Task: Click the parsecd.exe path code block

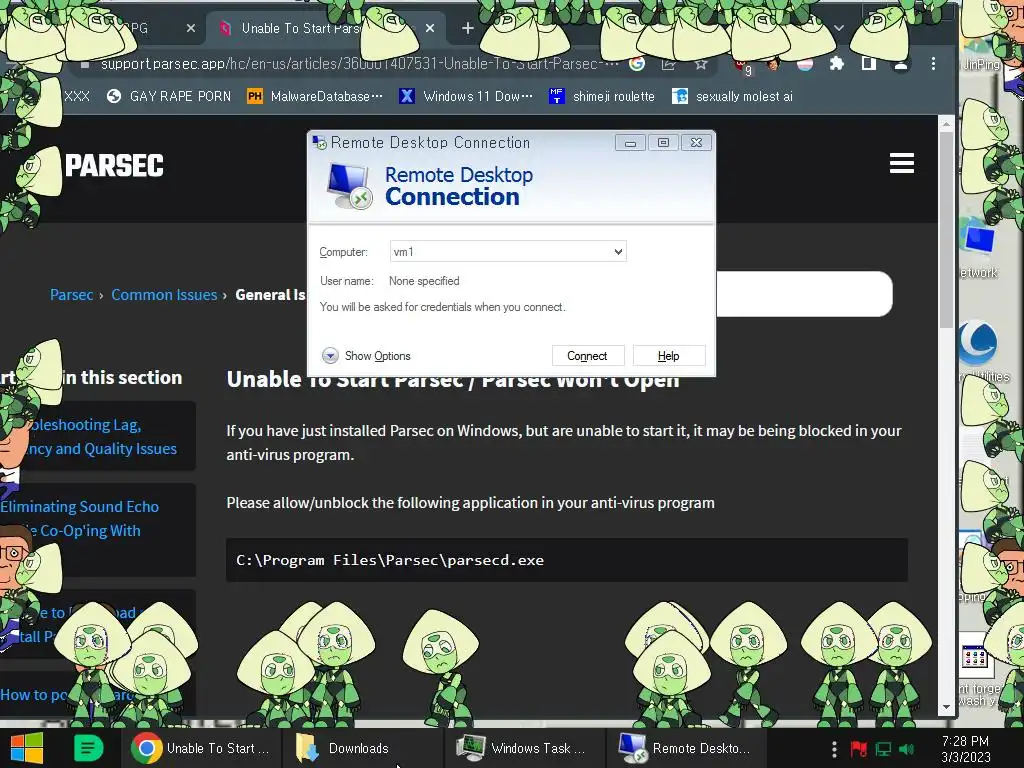Action: tap(566, 560)
